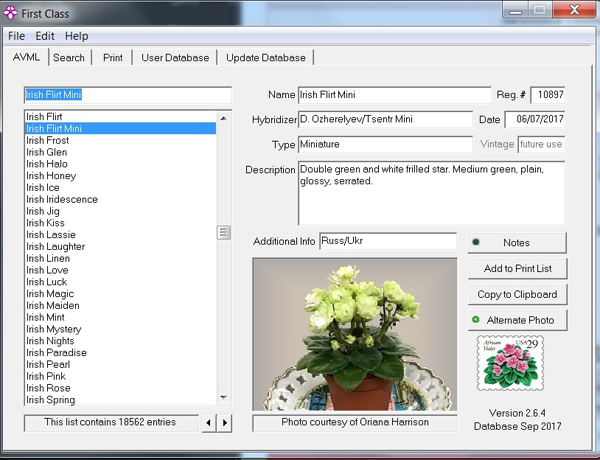The width and height of the screenshot is (600, 460).
Task: Switch to the Update Database tab
Action: click(x=266, y=57)
